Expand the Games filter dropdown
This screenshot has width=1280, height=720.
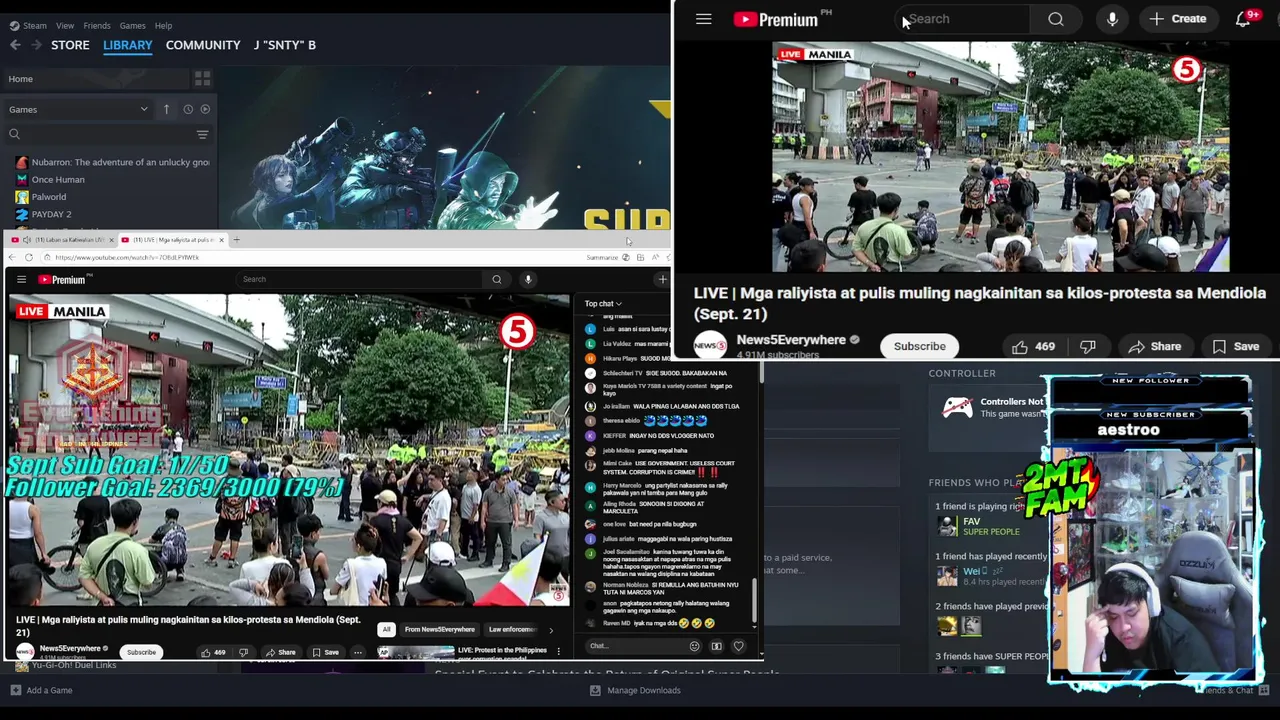click(x=78, y=109)
